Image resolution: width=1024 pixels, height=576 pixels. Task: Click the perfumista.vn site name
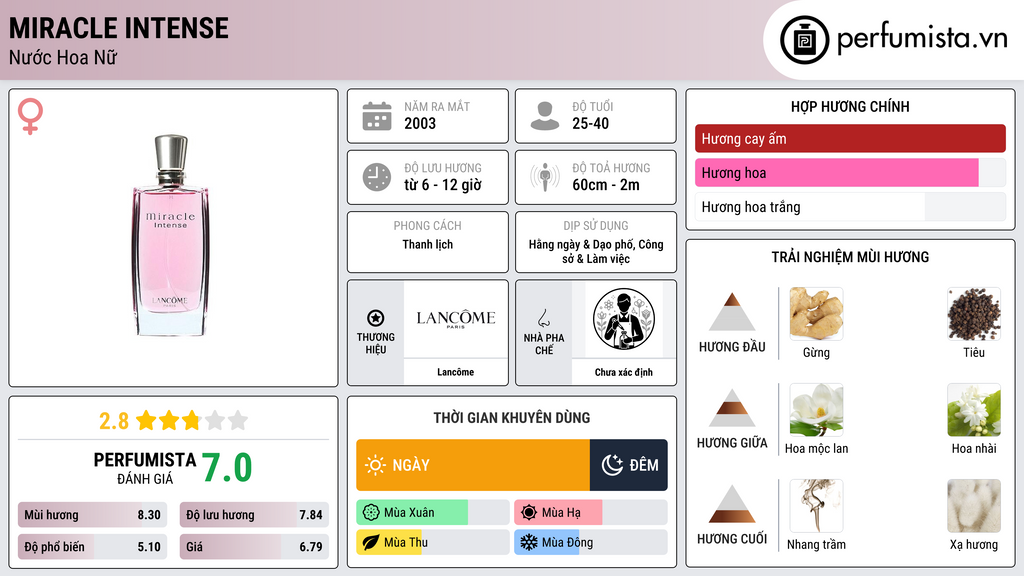(922, 38)
